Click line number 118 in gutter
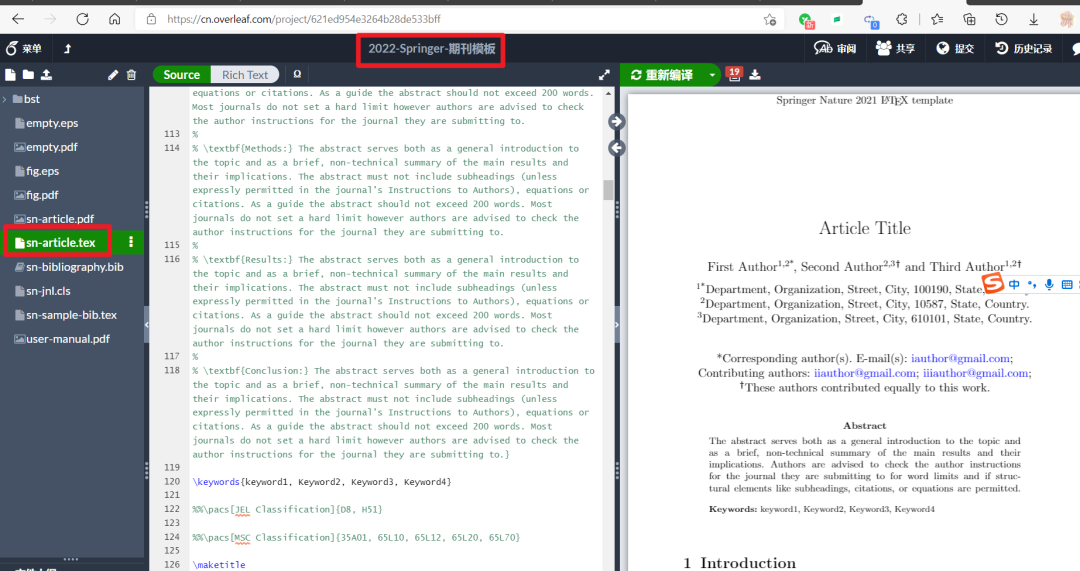The image size is (1080, 571). coord(172,371)
